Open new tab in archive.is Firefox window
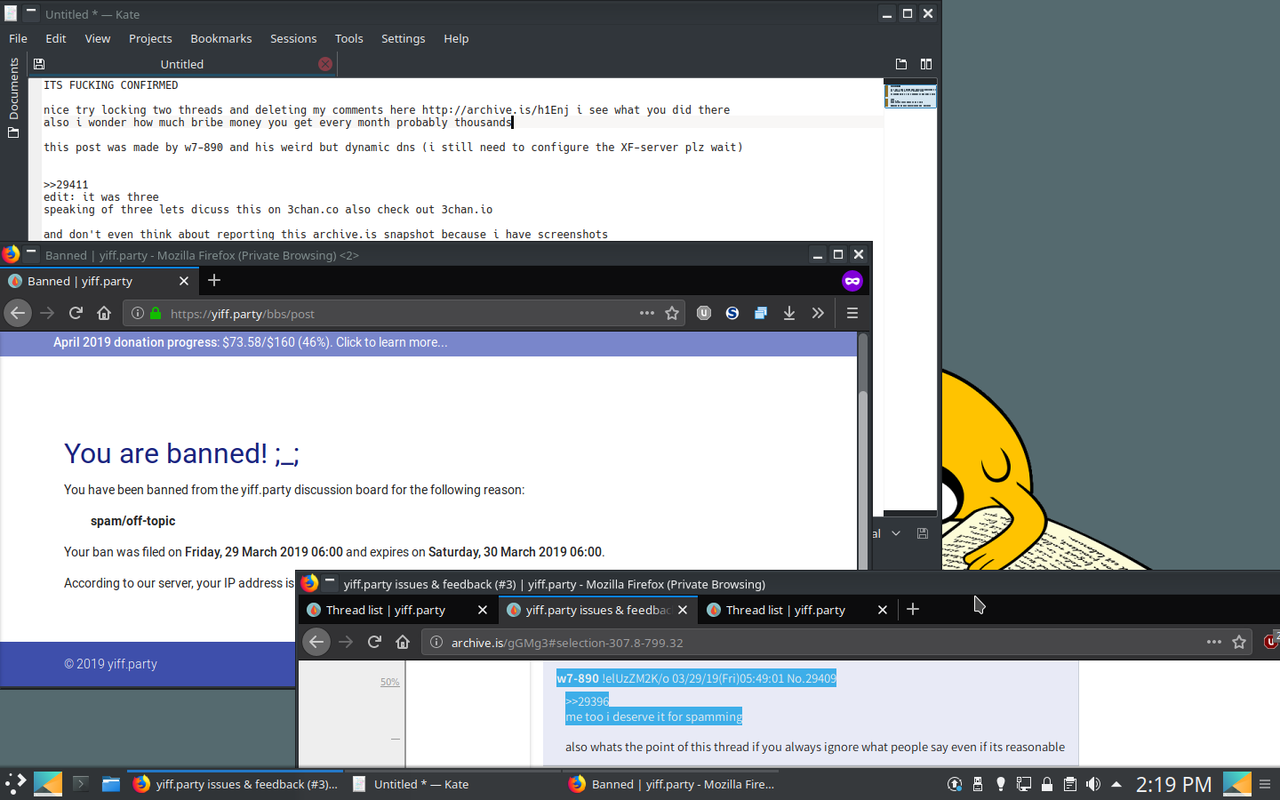Screen dimensions: 1280x800 tap(913, 610)
